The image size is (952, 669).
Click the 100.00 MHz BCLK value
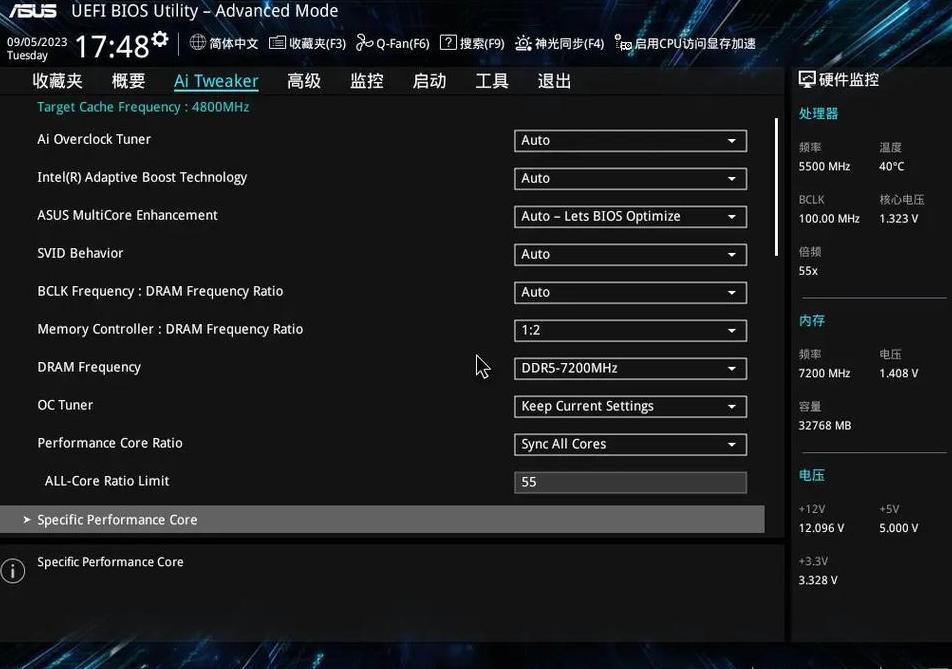[829, 219]
